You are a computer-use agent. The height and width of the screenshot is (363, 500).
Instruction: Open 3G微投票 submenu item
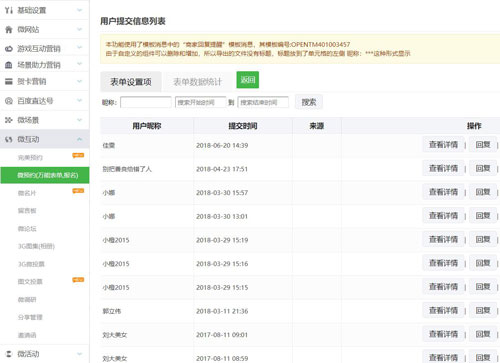pos(31,264)
